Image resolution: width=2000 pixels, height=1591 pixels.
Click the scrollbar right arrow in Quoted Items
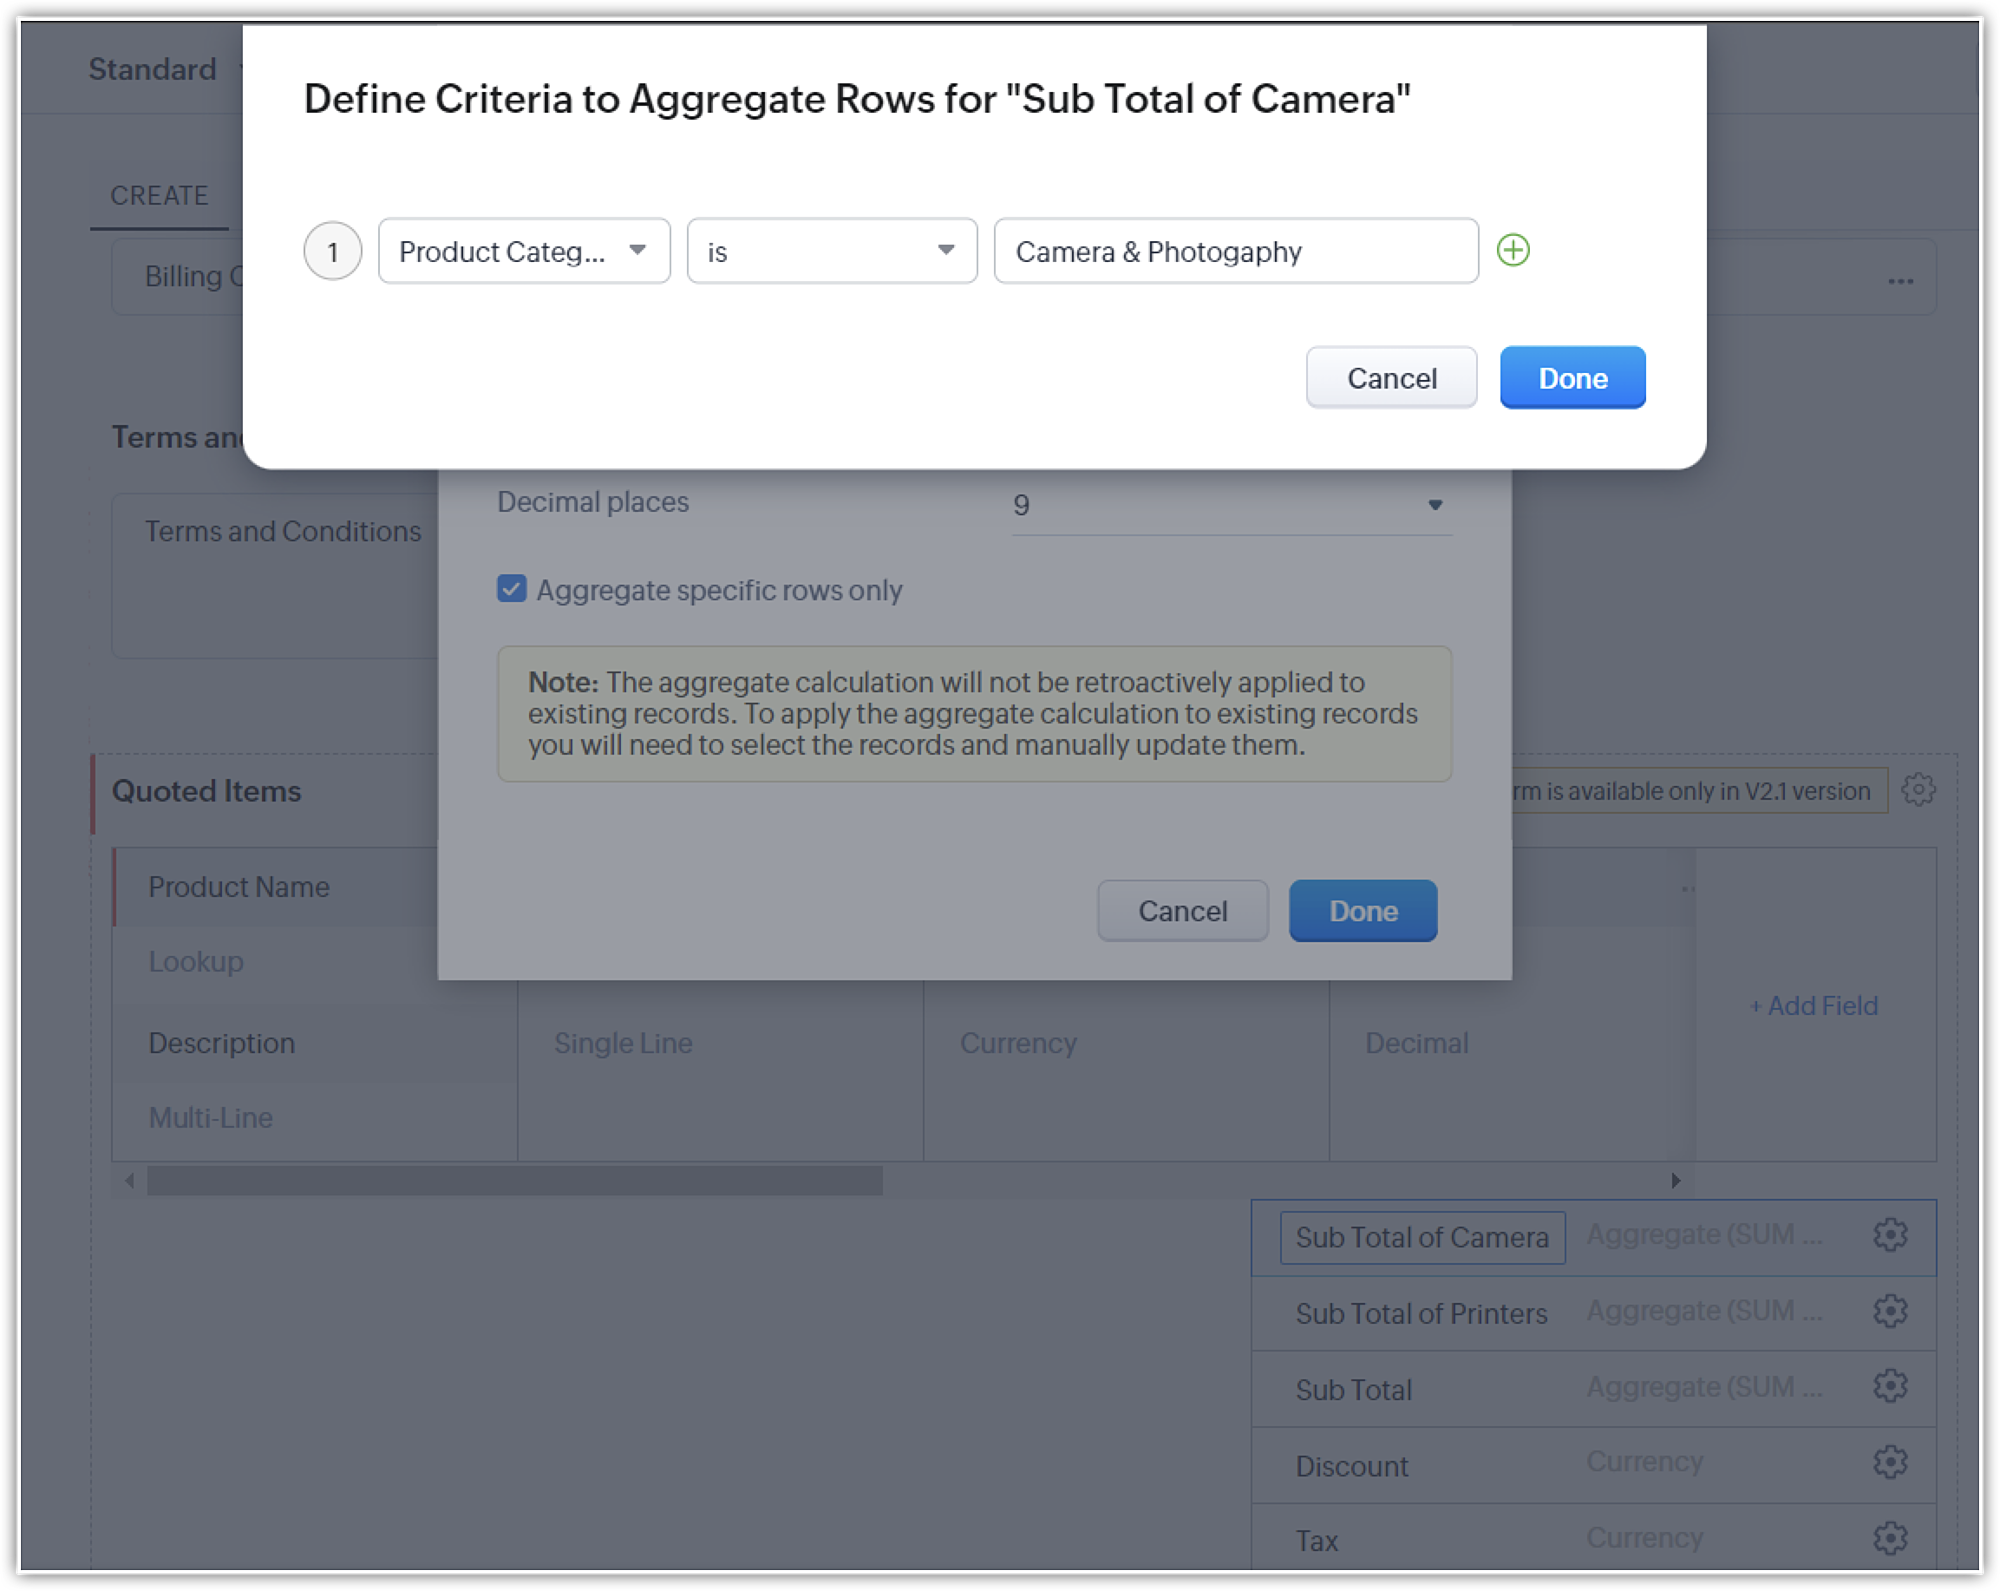pos(1676,1181)
